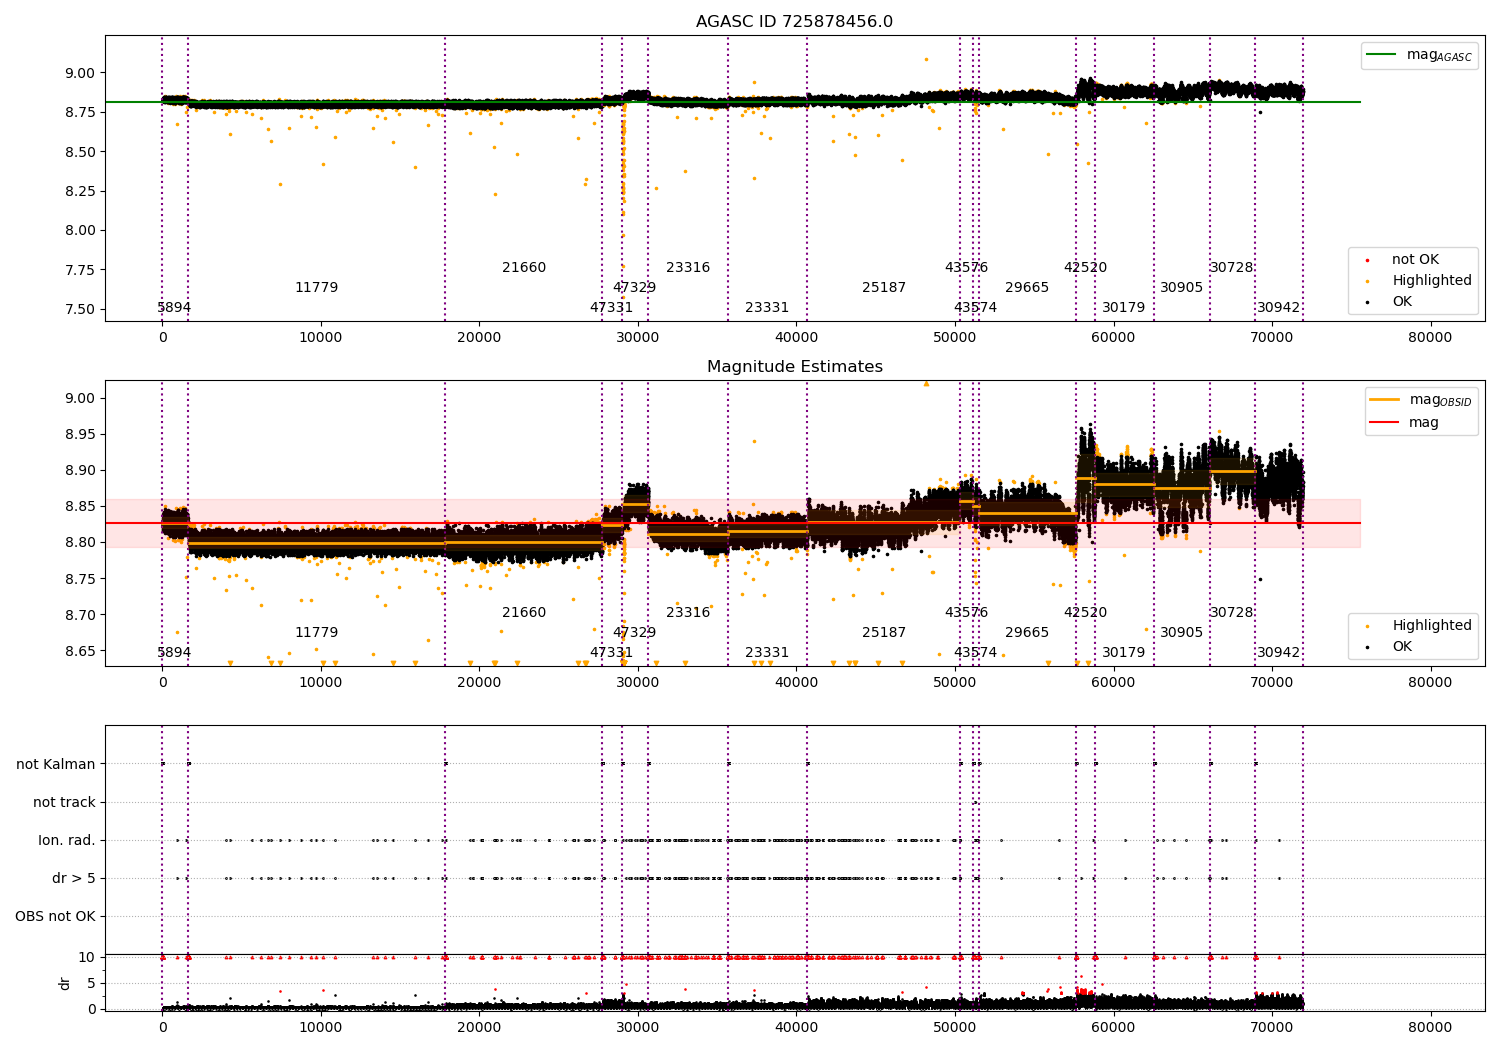
Task: Click obsid label 42520 in Magnitude Estimates plot
Action: click(1085, 613)
